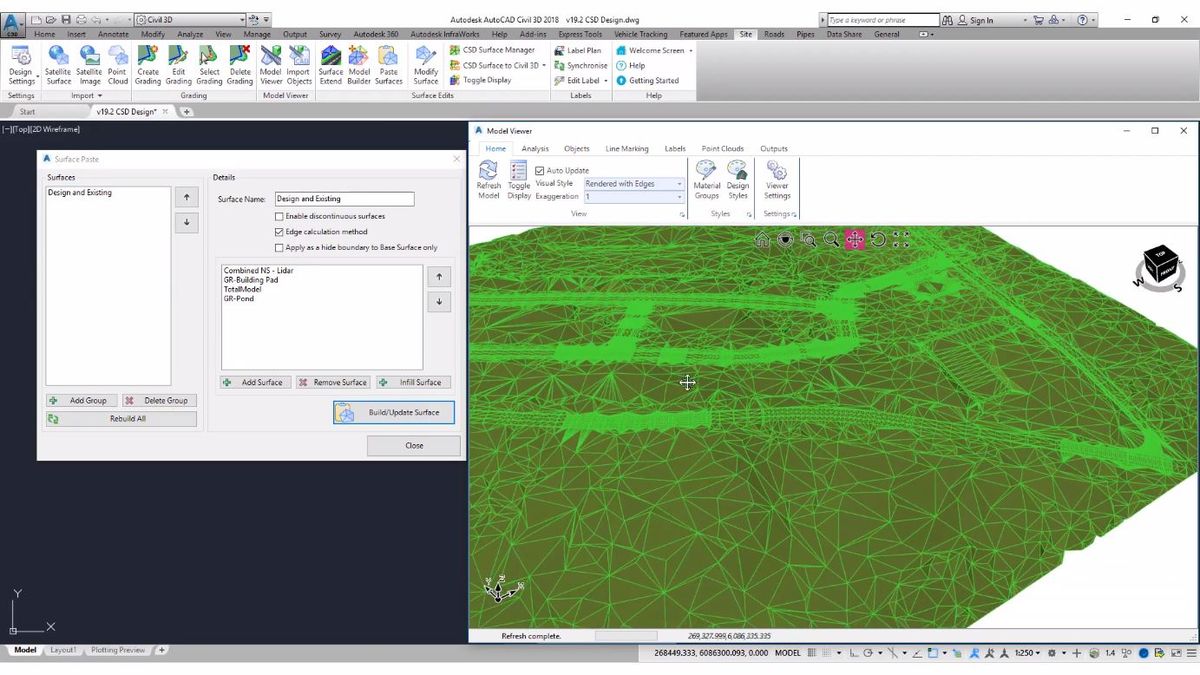Click the home view icon in viewport
Screen dimensions: 1200x675
[x=763, y=239]
